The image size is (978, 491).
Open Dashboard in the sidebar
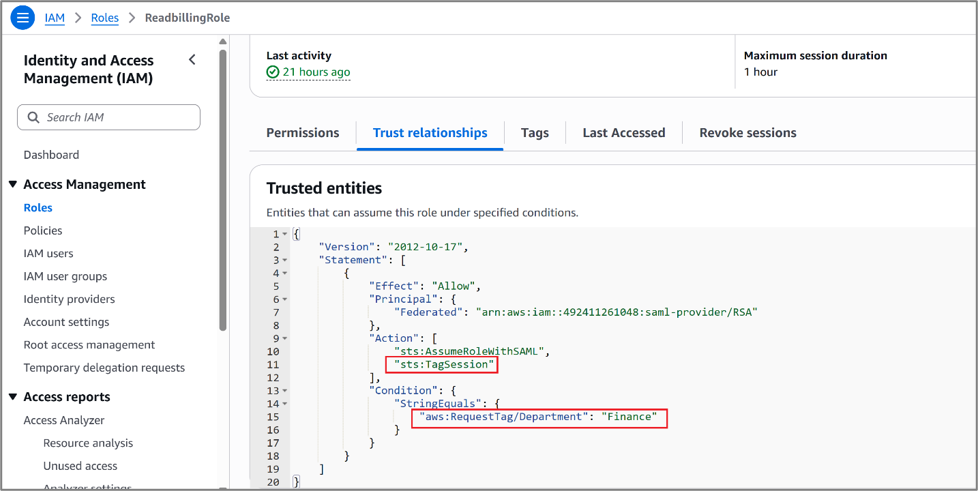(x=51, y=155)
